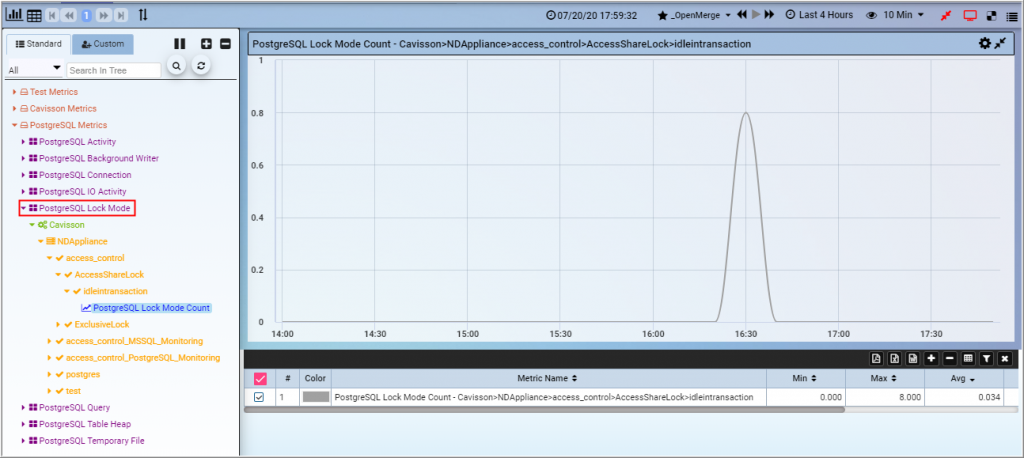
Task: Collapse all tree nodes with minus icon
Action: (225, 44)
